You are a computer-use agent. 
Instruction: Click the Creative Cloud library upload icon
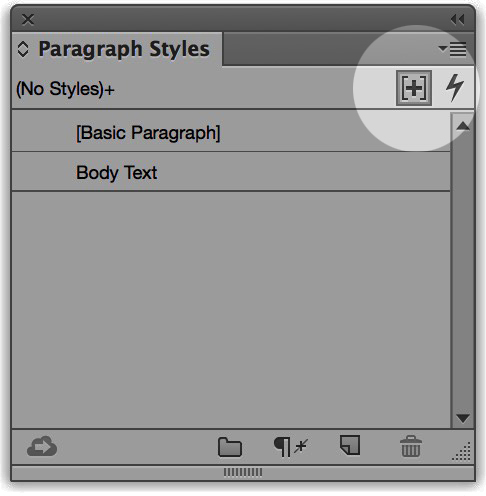coord(42,446)
